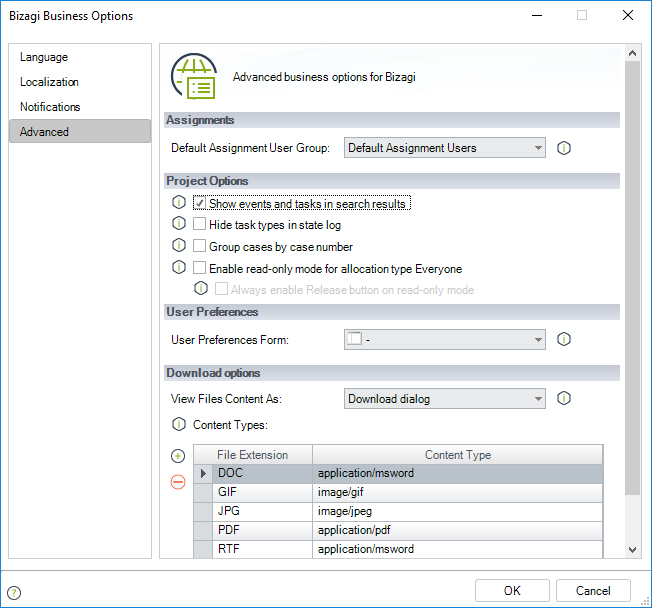Add a new content type with plus icon

[x=178, y=456]
